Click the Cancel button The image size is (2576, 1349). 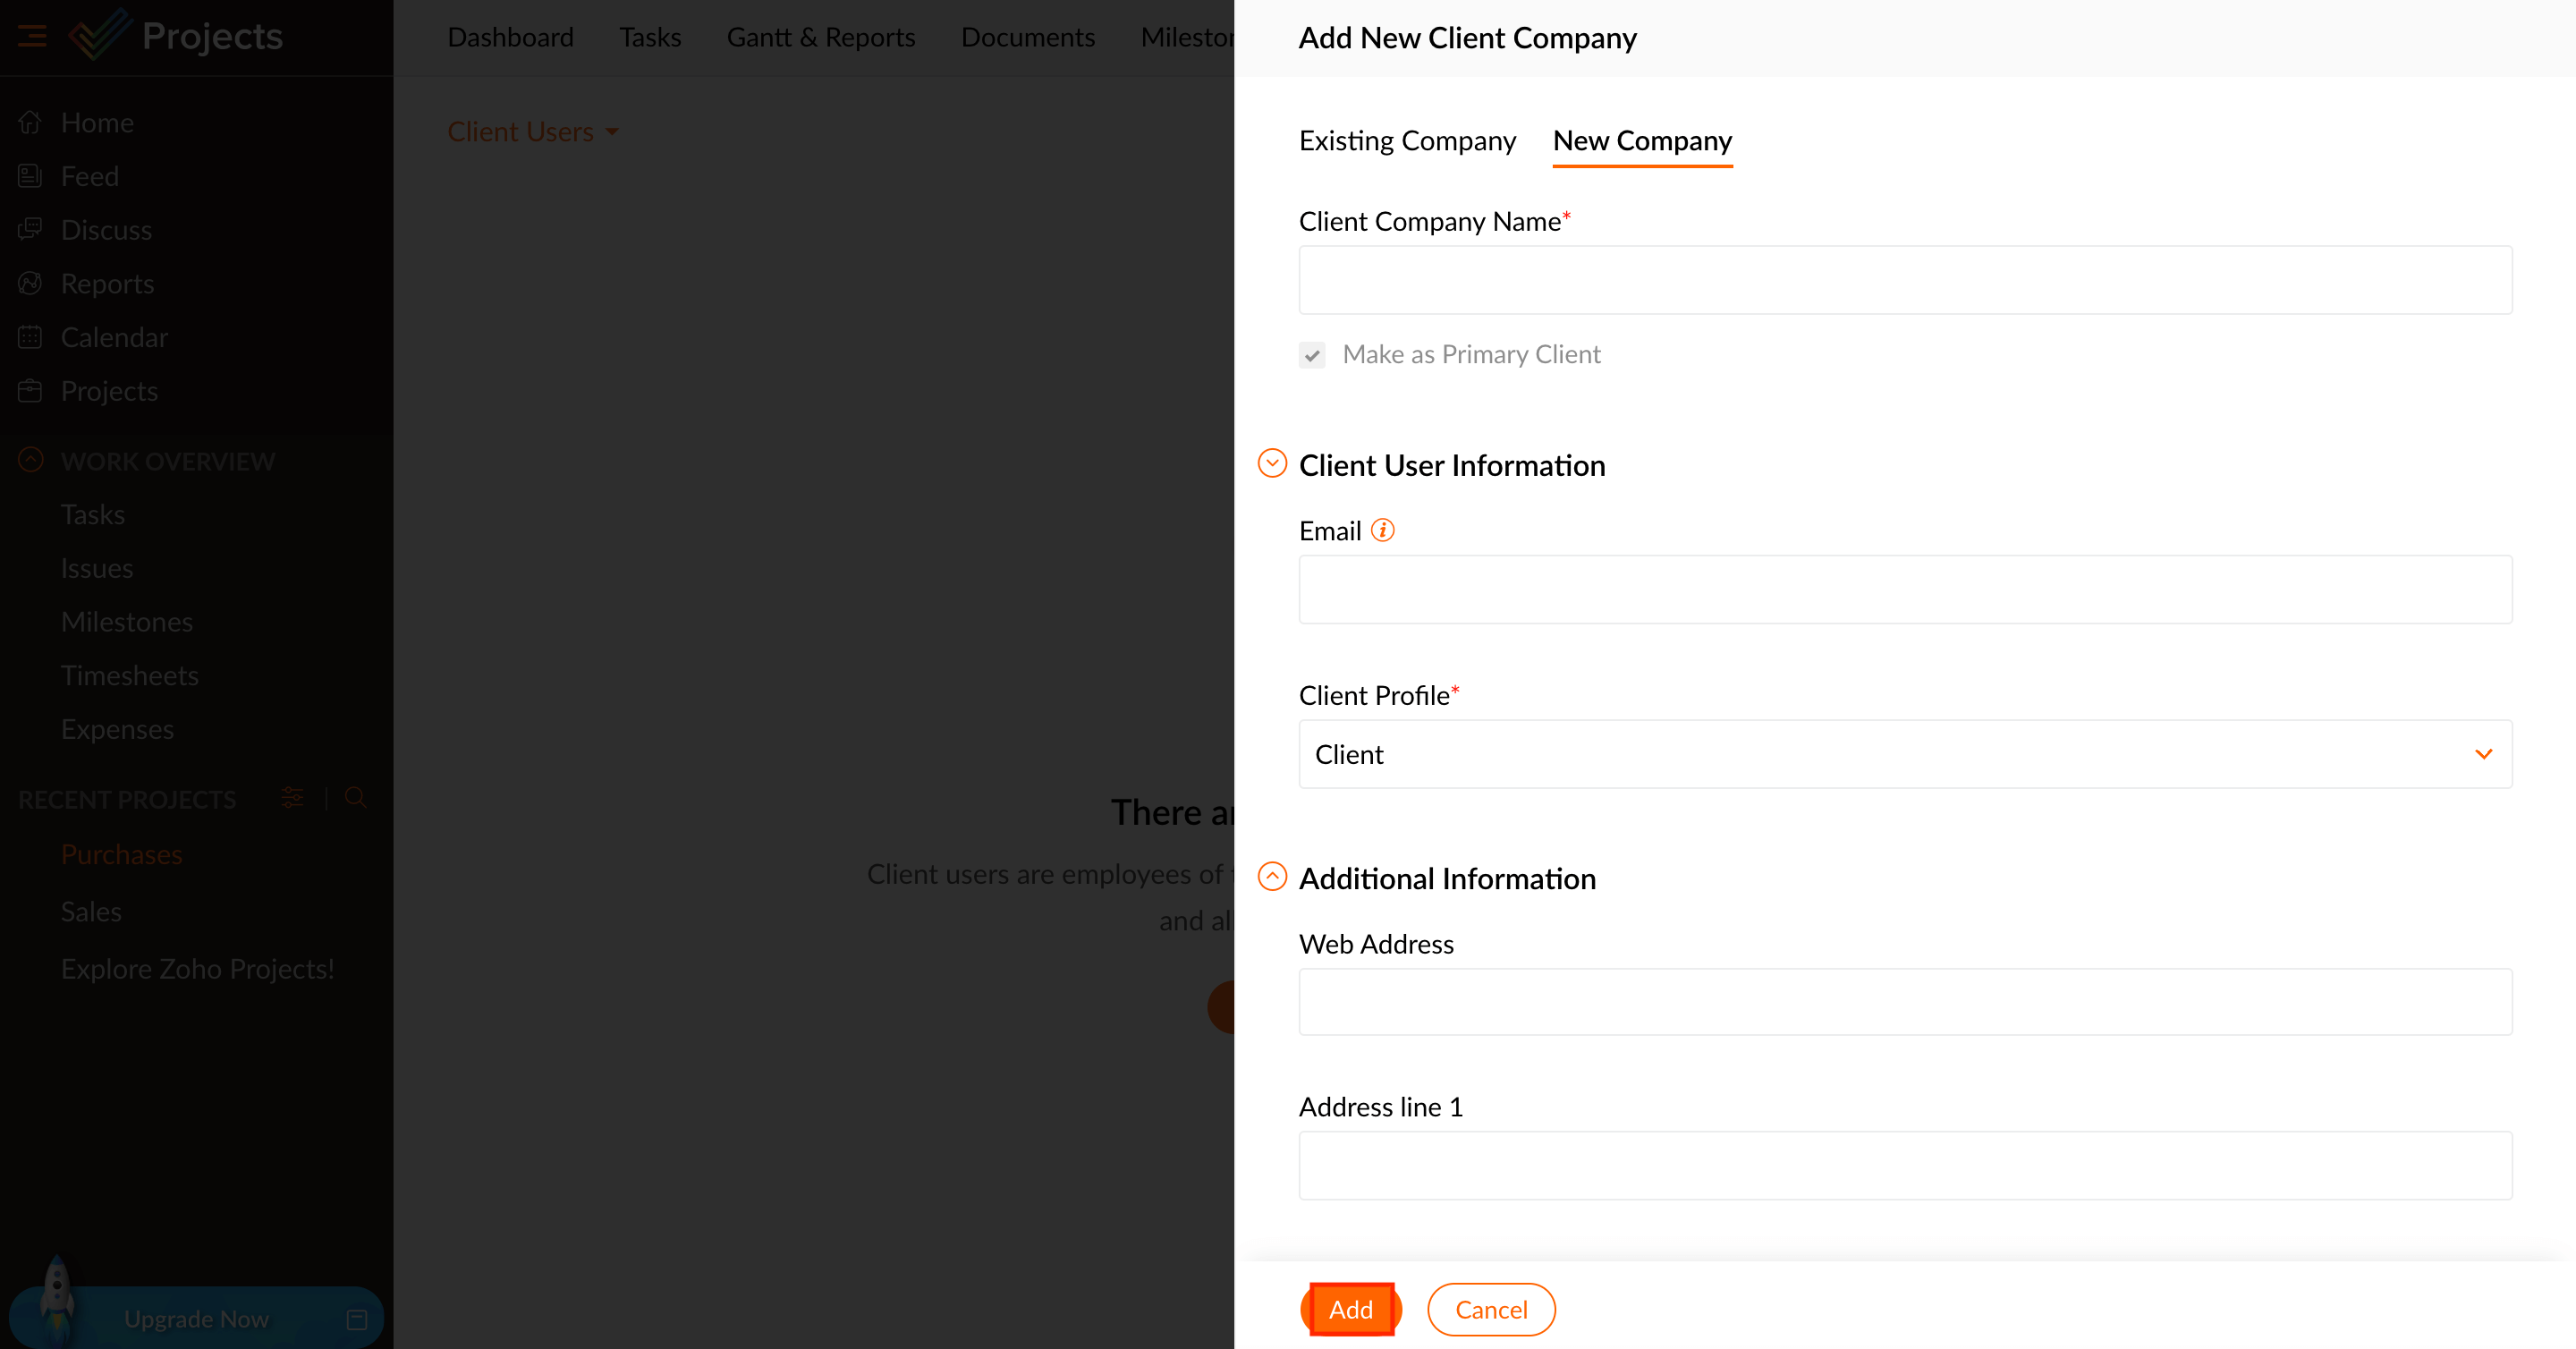click(1490, 1309)
